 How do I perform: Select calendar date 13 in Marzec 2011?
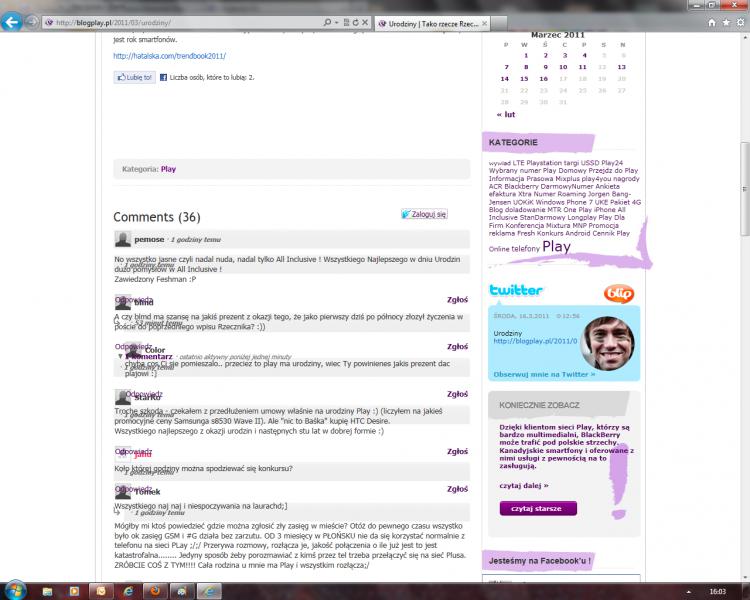(621, 67)
